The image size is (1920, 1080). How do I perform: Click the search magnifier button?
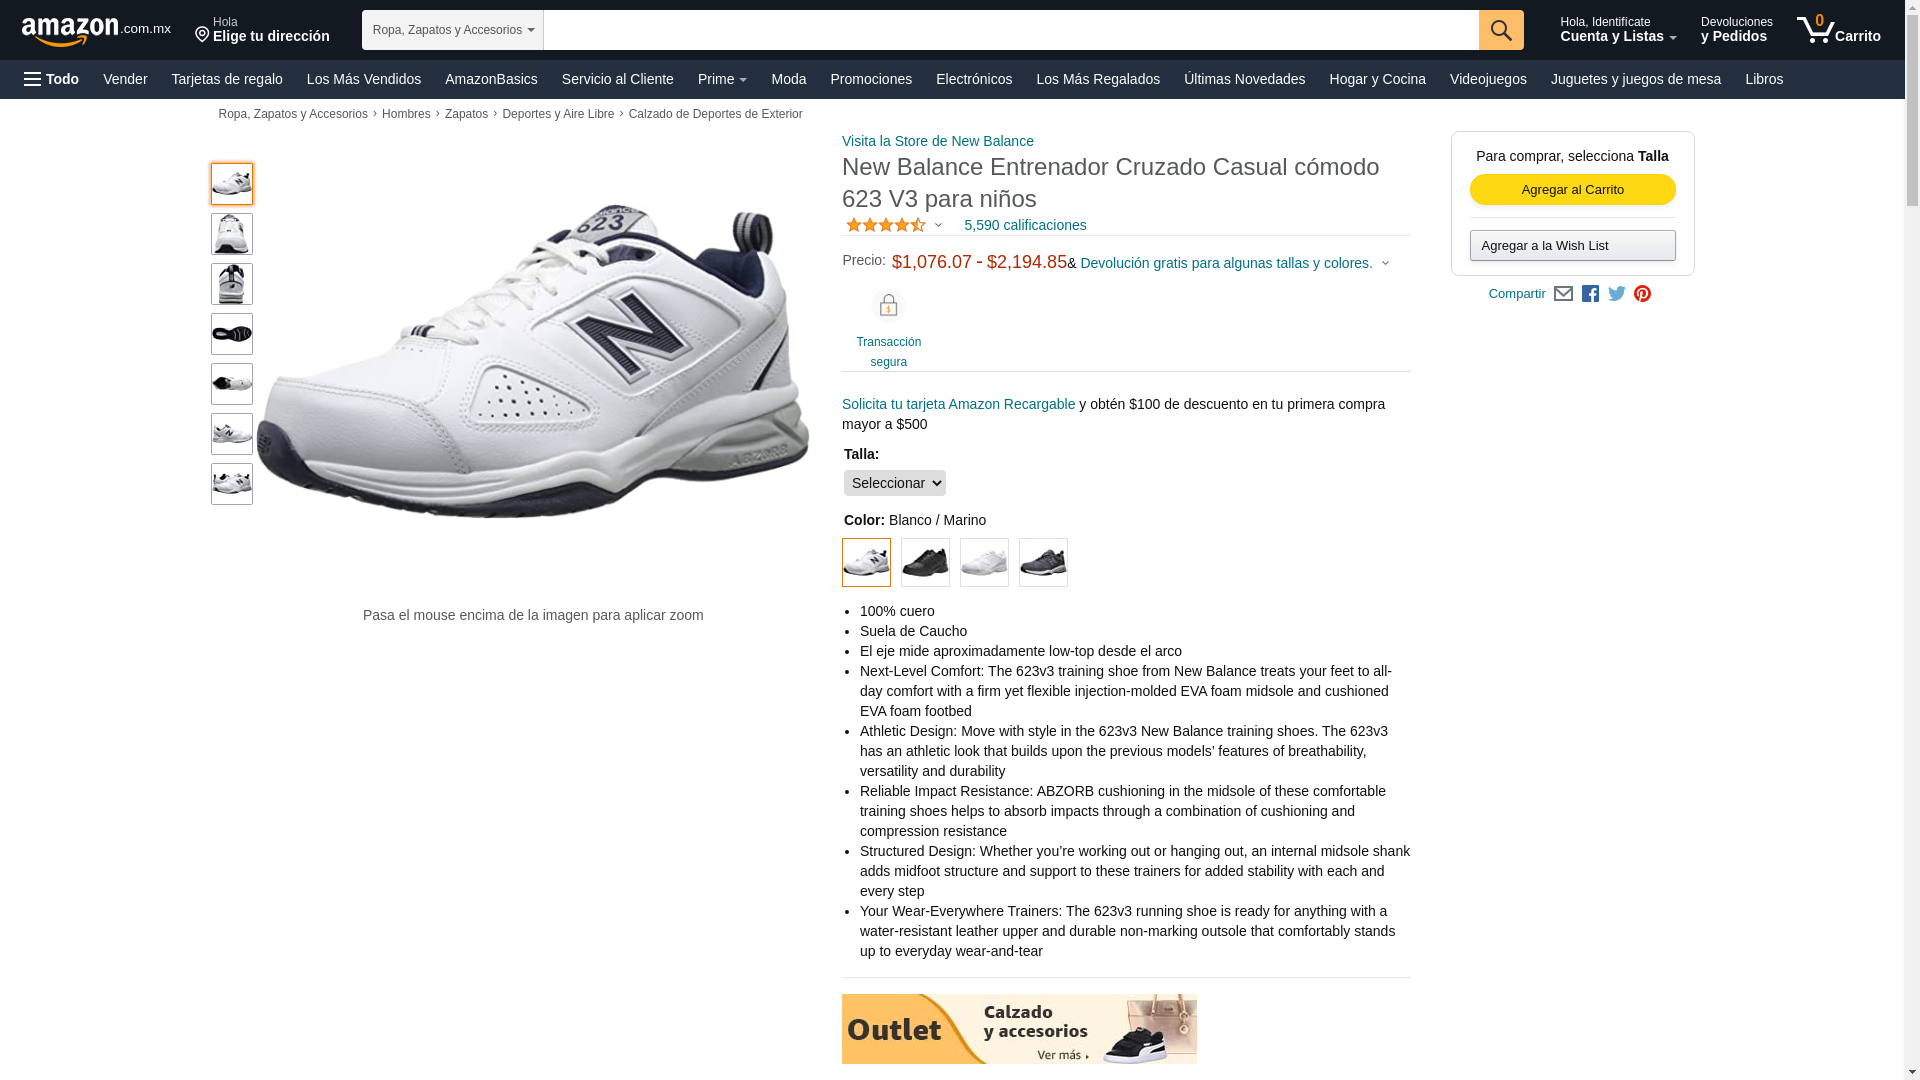coord(1501,30)
